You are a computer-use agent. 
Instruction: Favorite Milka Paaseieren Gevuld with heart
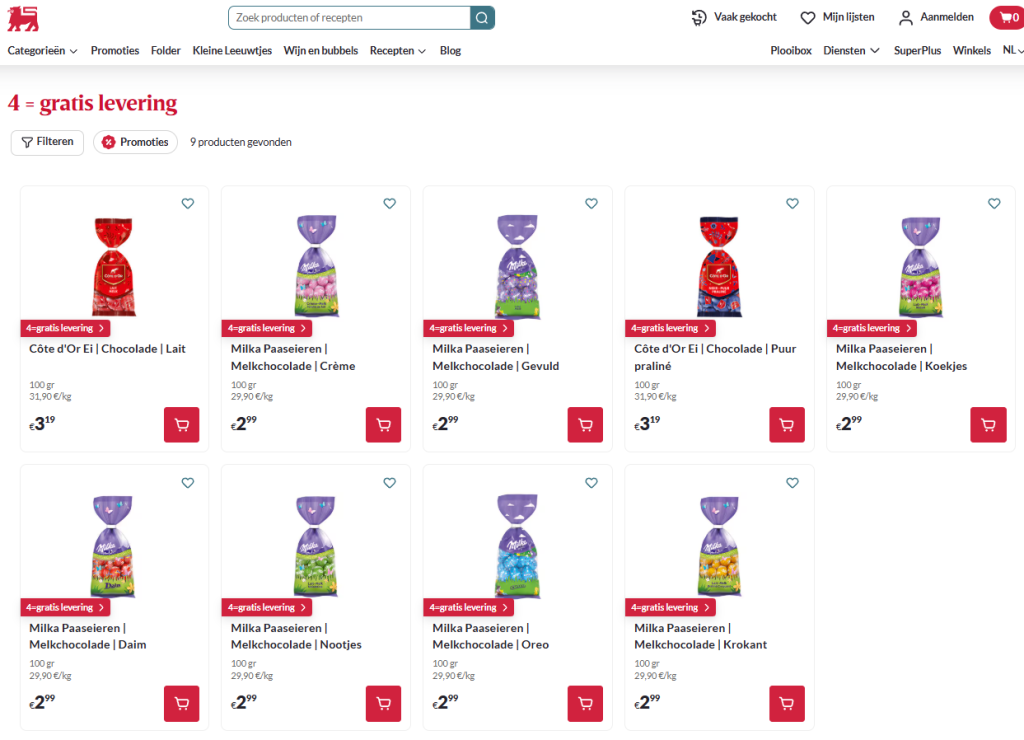click(592, 204)
